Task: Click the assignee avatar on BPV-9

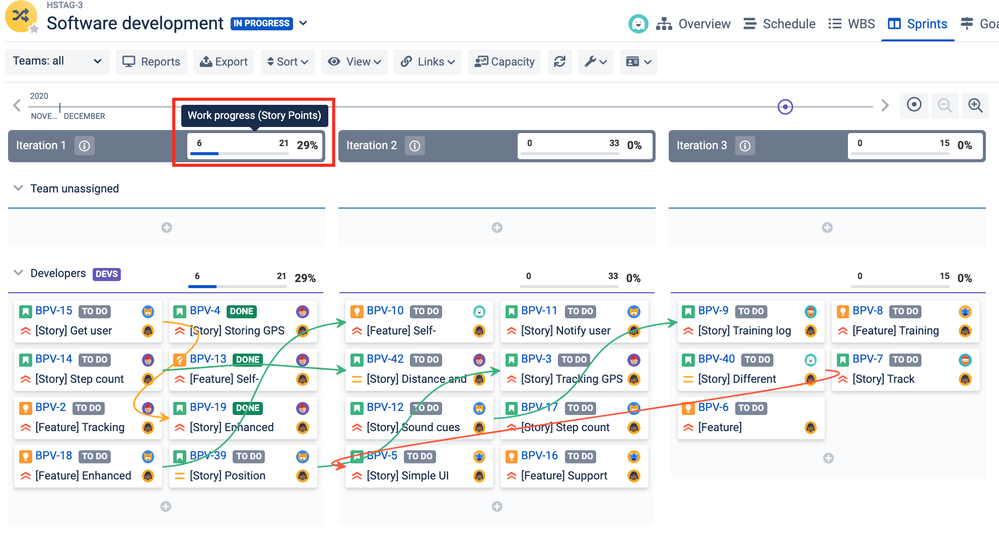Action: [810, 311]
